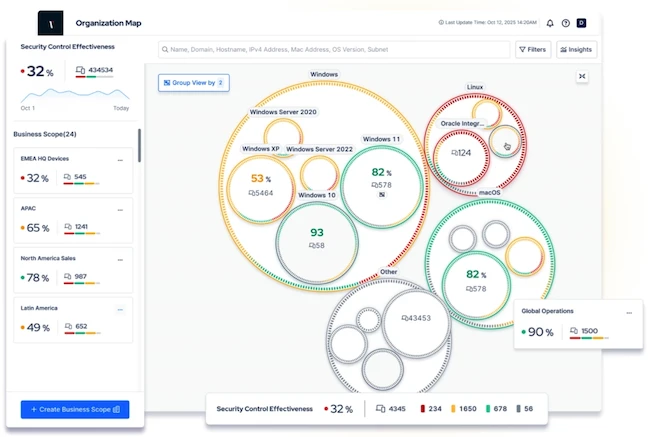
Task: Click the device icon in APAC card
Action: pyautogui.click(x=68, y=227)
